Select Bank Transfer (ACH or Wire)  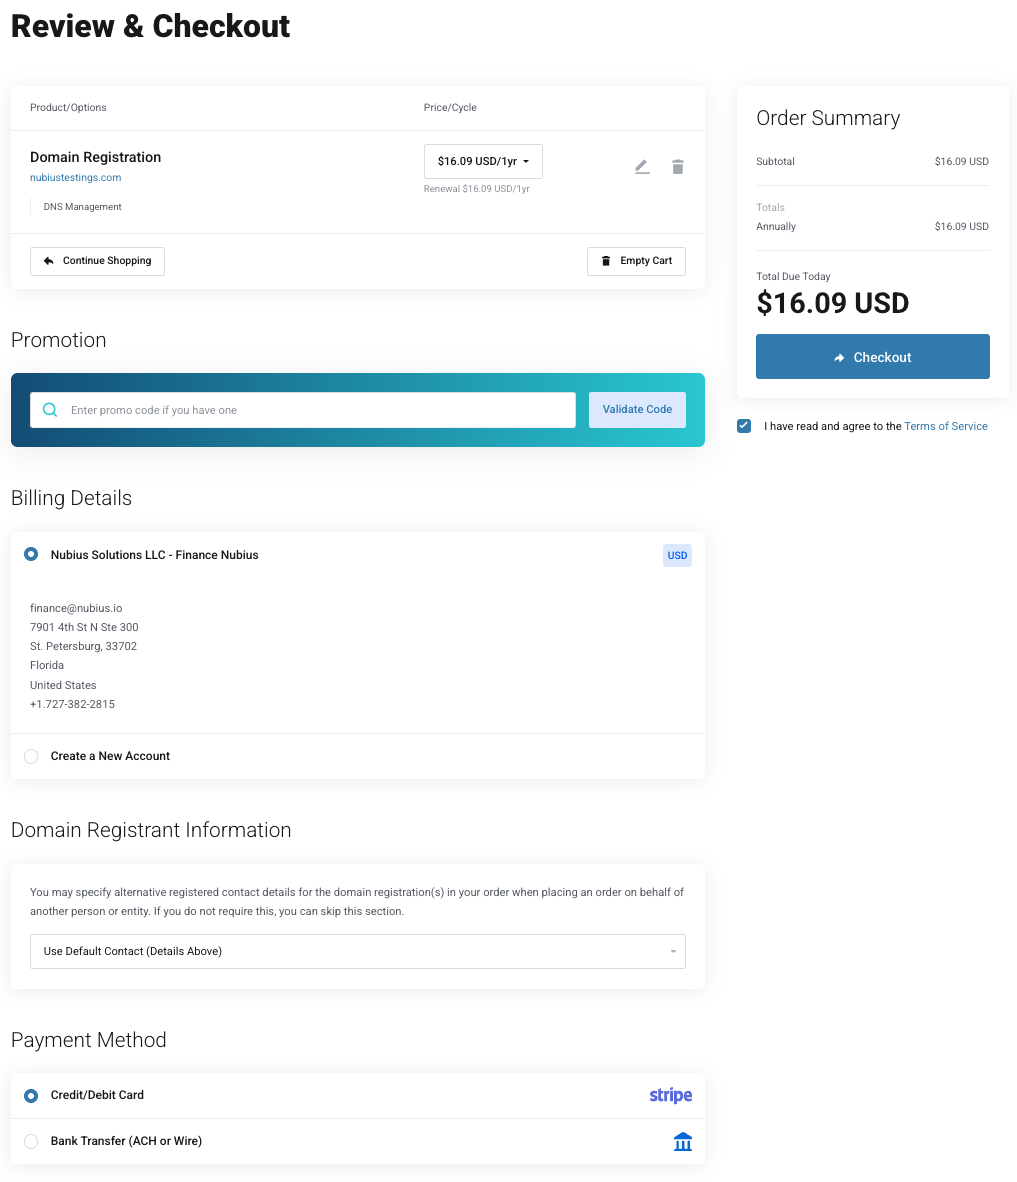coord(31,1141)
